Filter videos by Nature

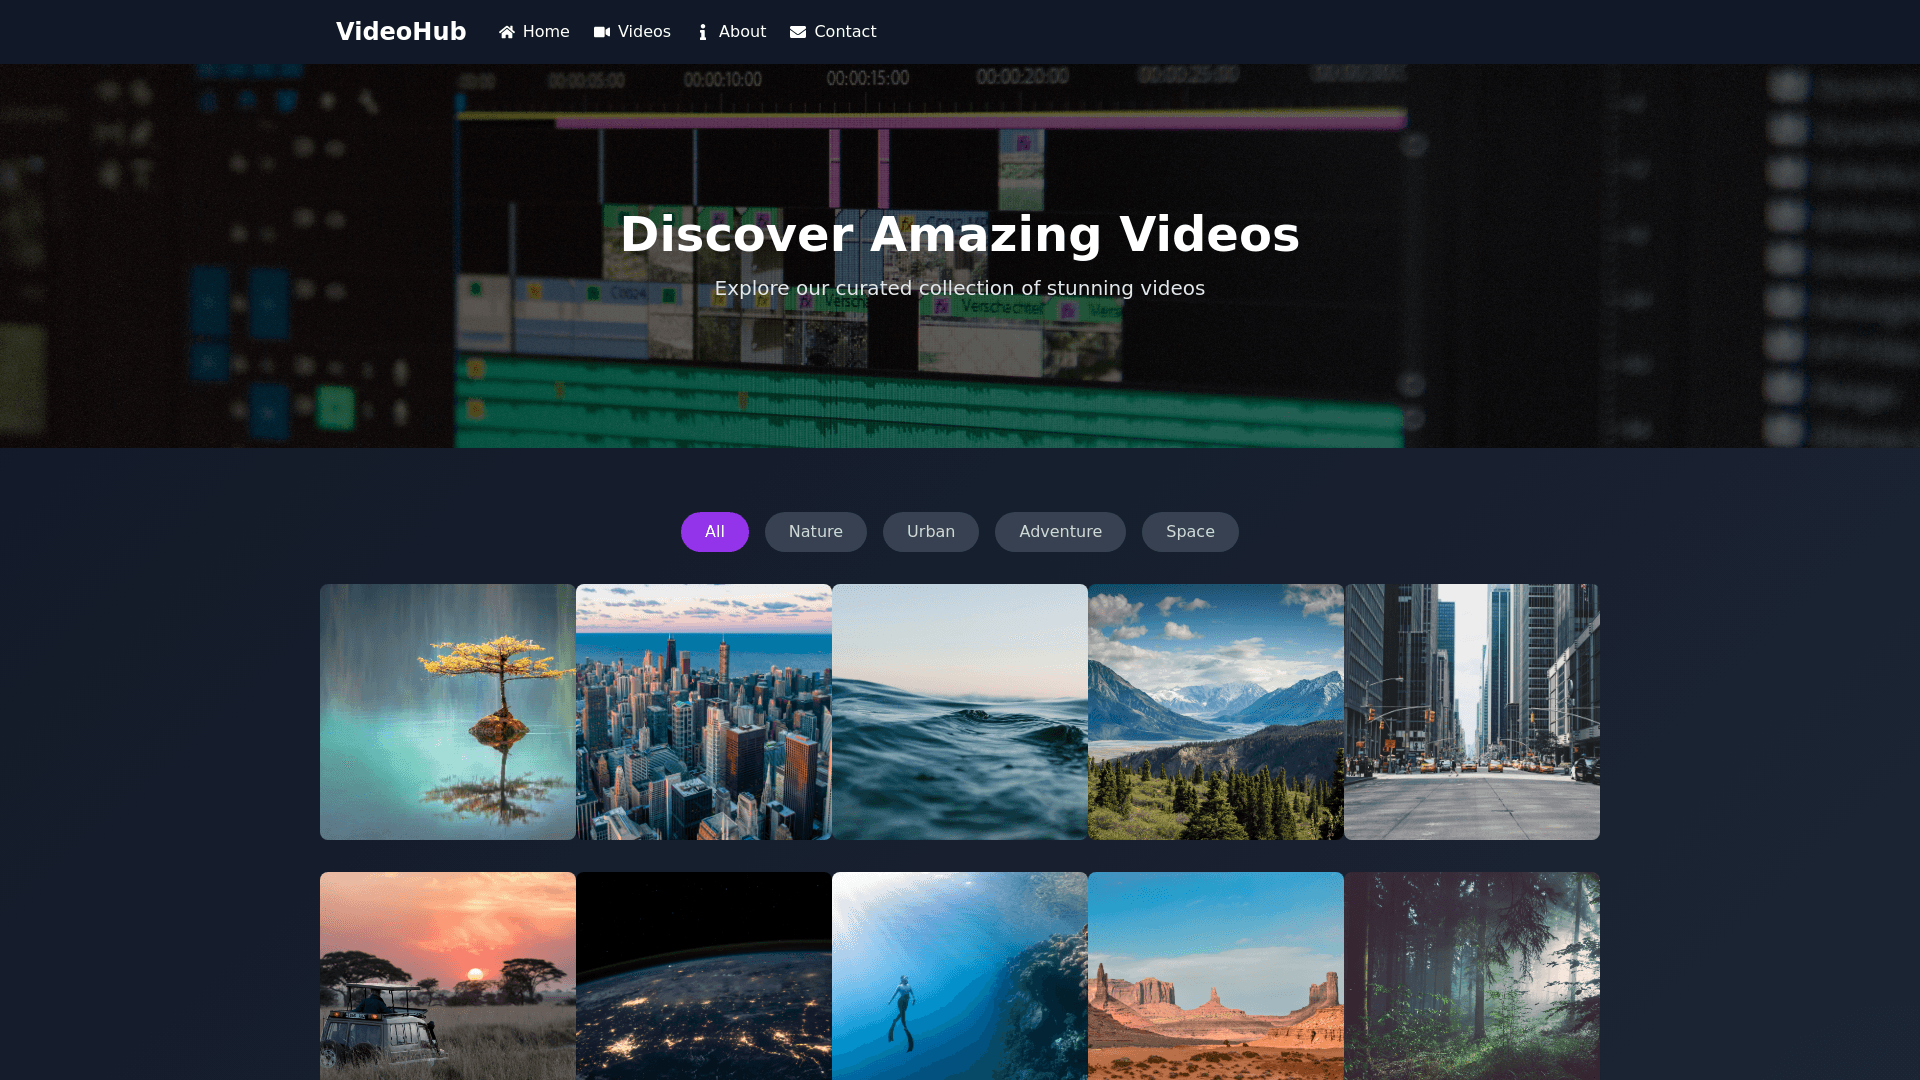coord(815,532)
